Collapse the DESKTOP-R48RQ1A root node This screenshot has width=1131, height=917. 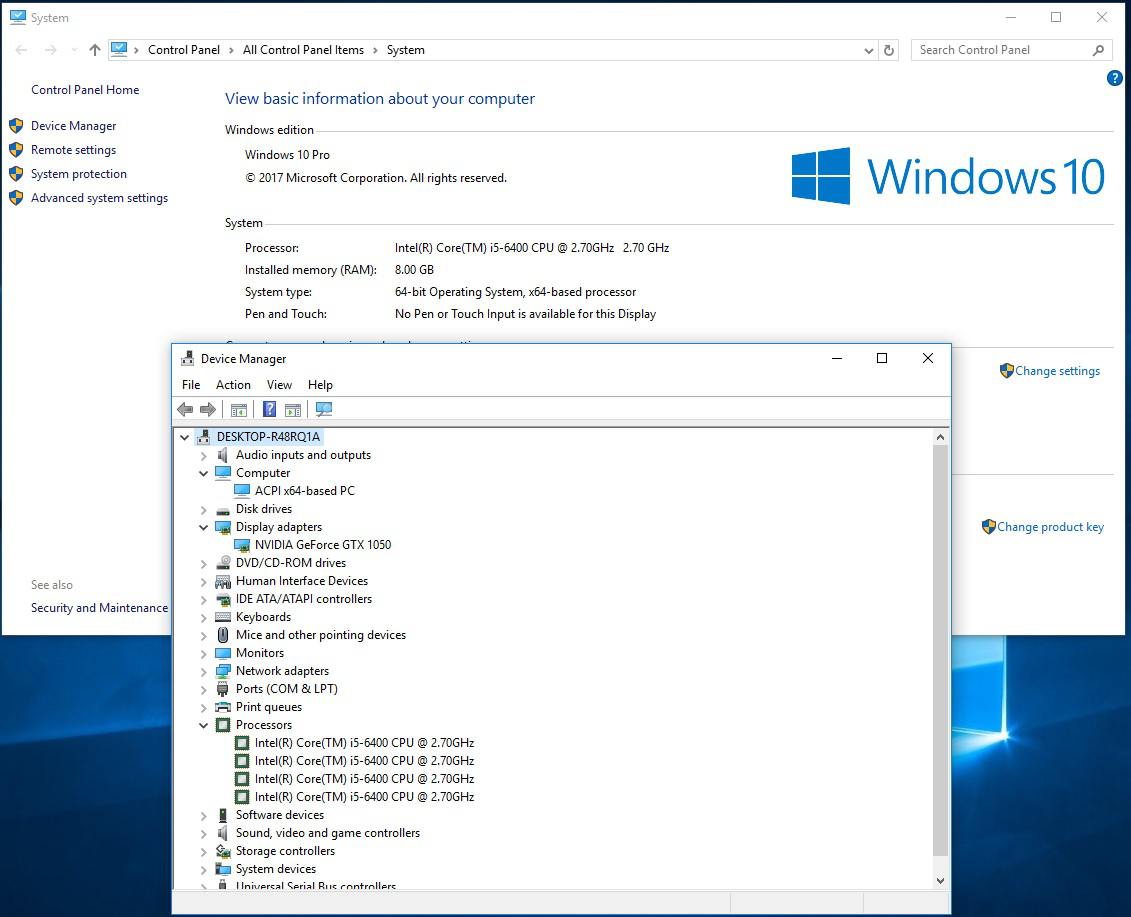(x=185, y=437)
